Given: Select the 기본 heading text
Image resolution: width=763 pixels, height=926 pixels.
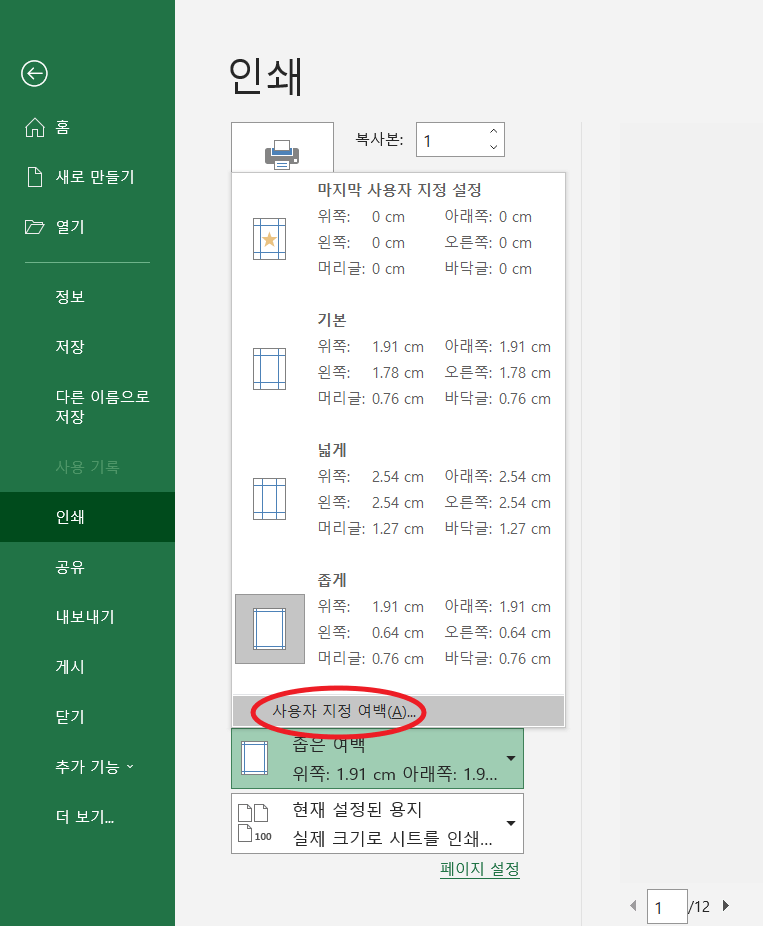Looking at the screenshot, I should (332, 320).
